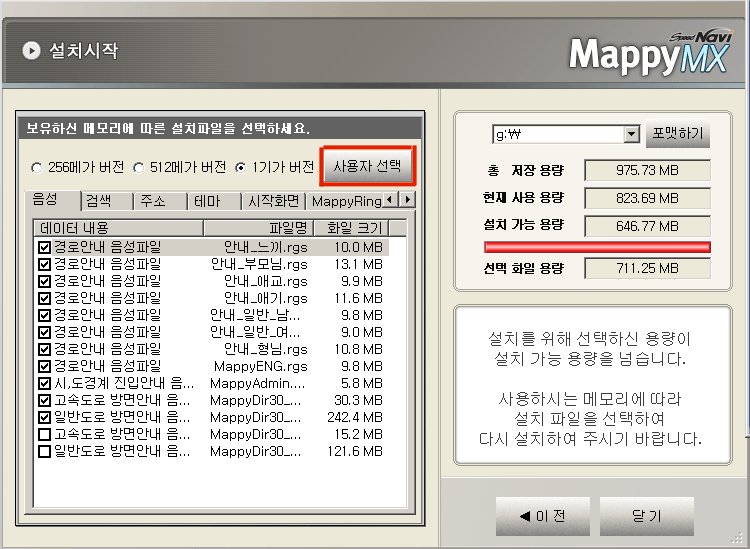Click the ◀ 이전 button
The height and width of the screenshot is (549, 750).
[543, 516]
